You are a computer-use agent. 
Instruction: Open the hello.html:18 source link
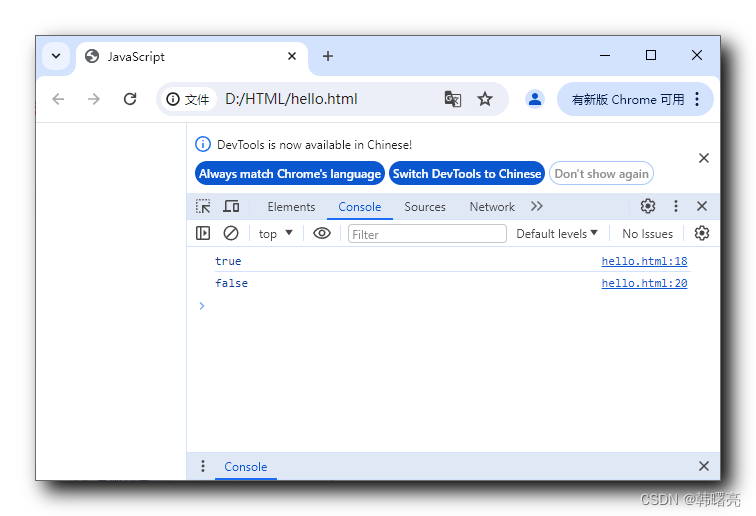[x=644, y=261]
